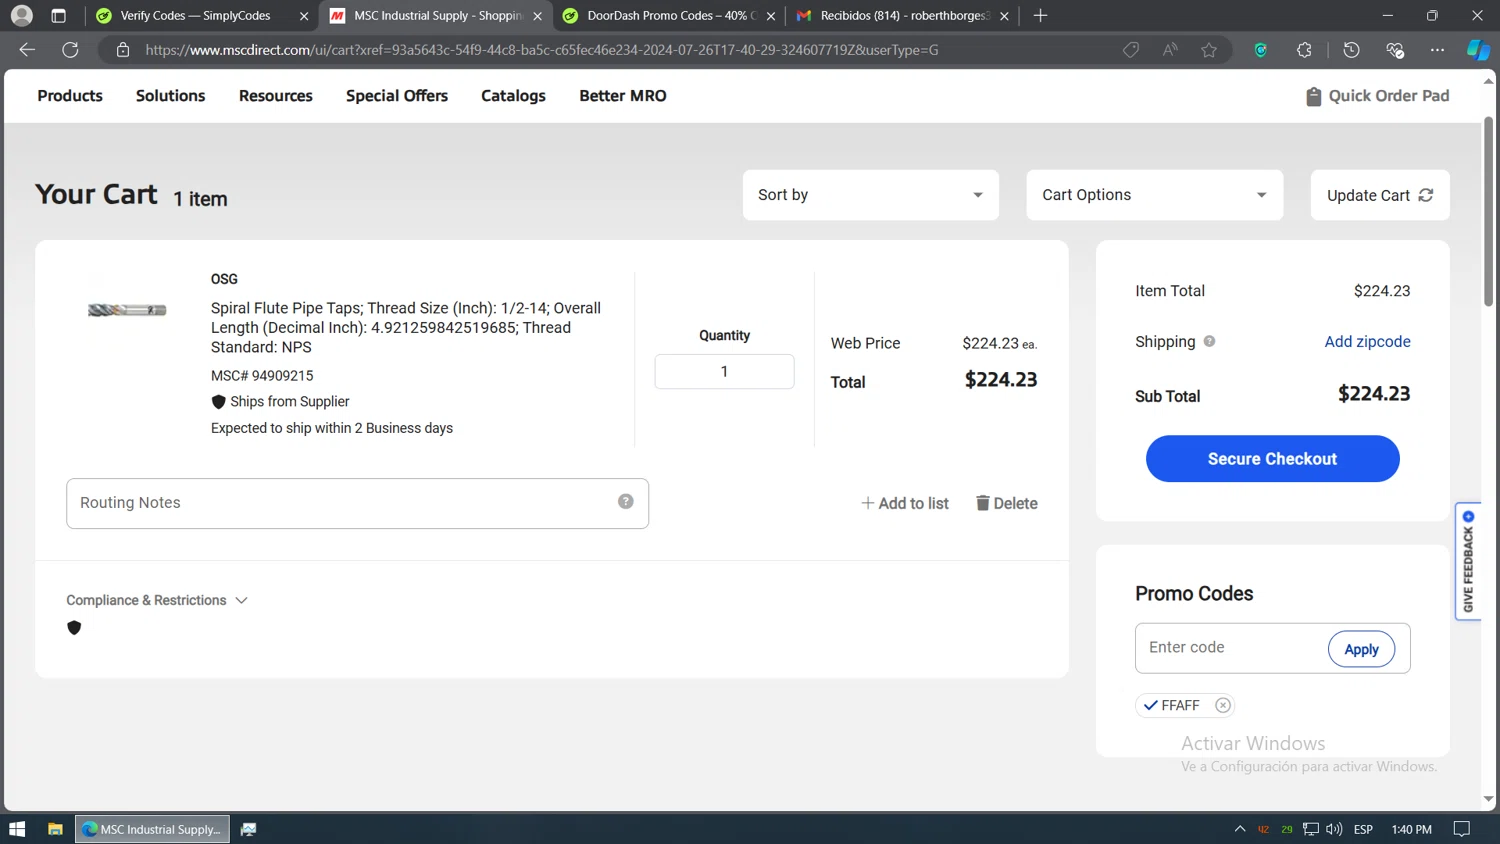Click the browser address bar URL

click(541, 50)
